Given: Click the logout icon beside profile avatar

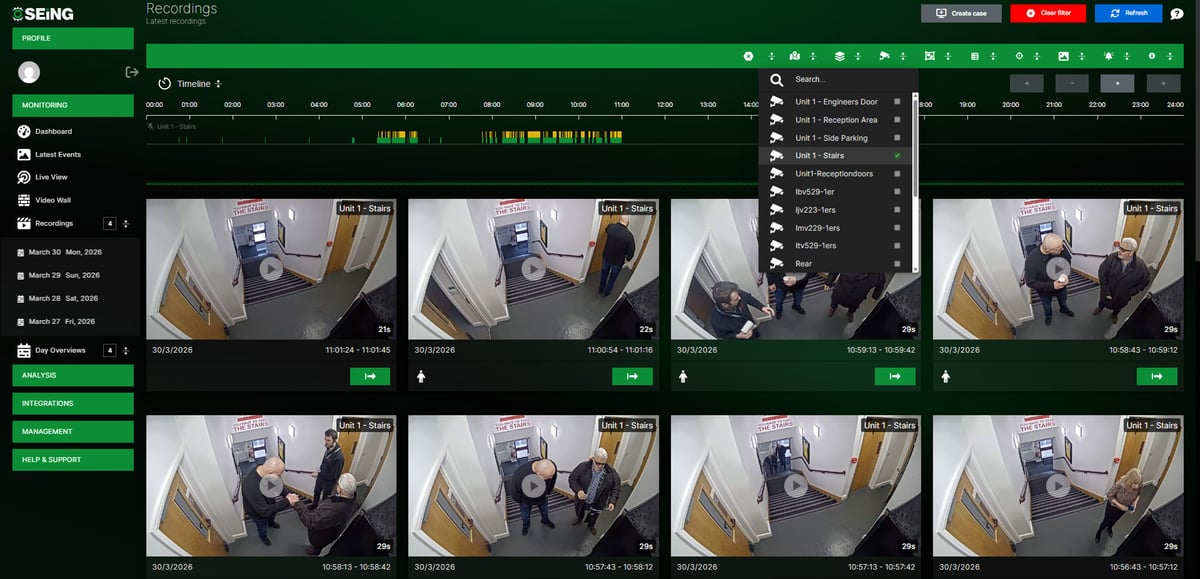Looking at the screenshot, I should pos(131,72).
